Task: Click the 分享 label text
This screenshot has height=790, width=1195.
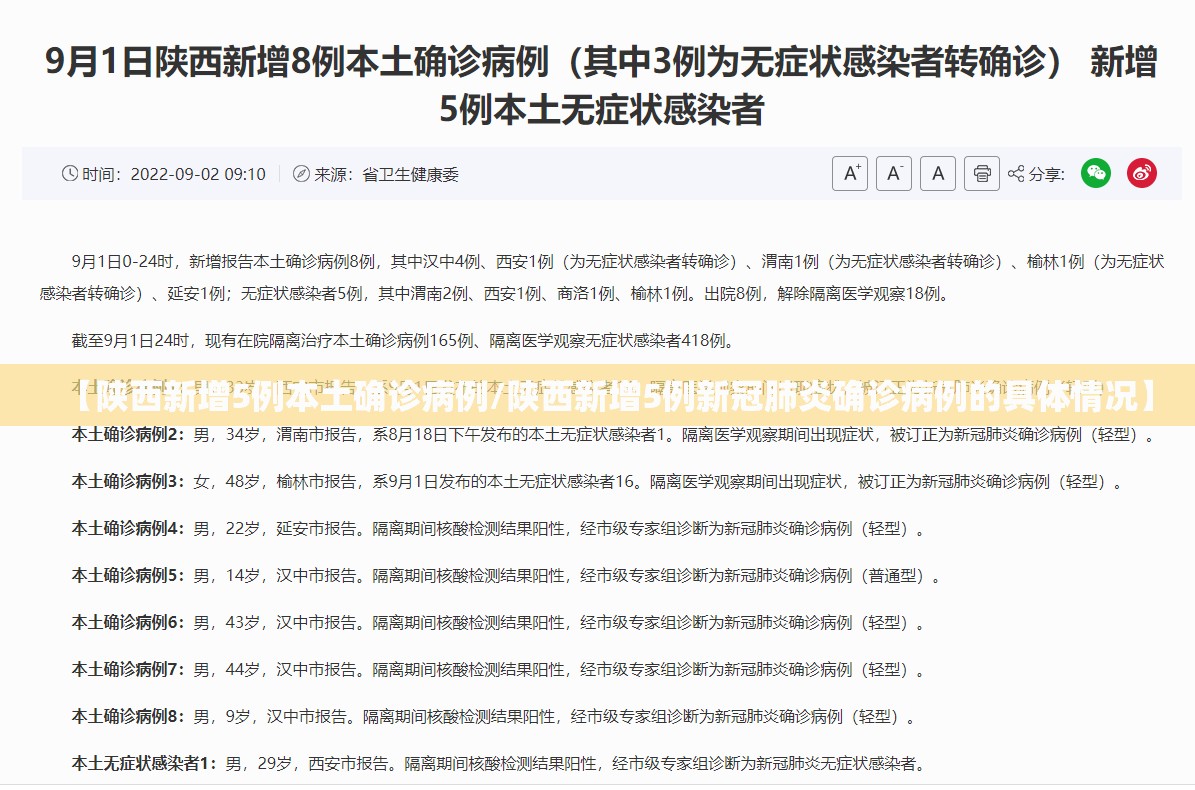Action: 1046,174
